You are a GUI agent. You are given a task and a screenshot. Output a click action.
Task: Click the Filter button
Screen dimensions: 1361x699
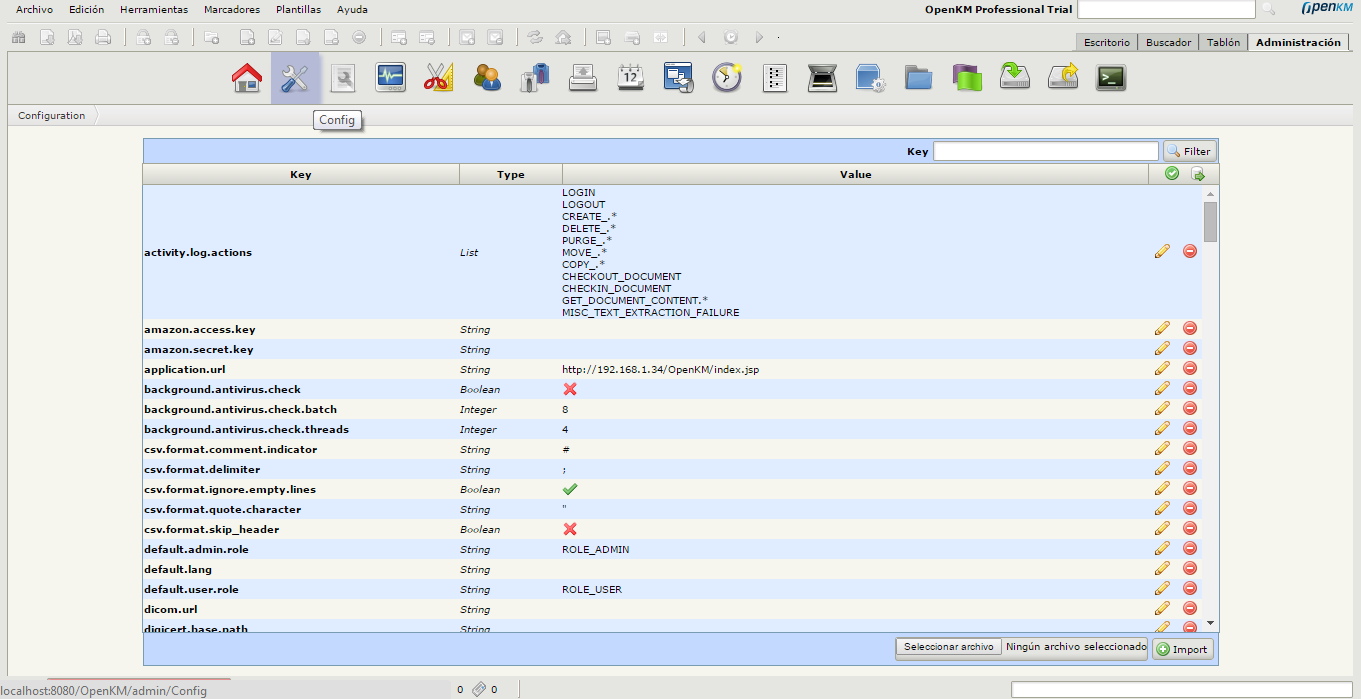1189,152
